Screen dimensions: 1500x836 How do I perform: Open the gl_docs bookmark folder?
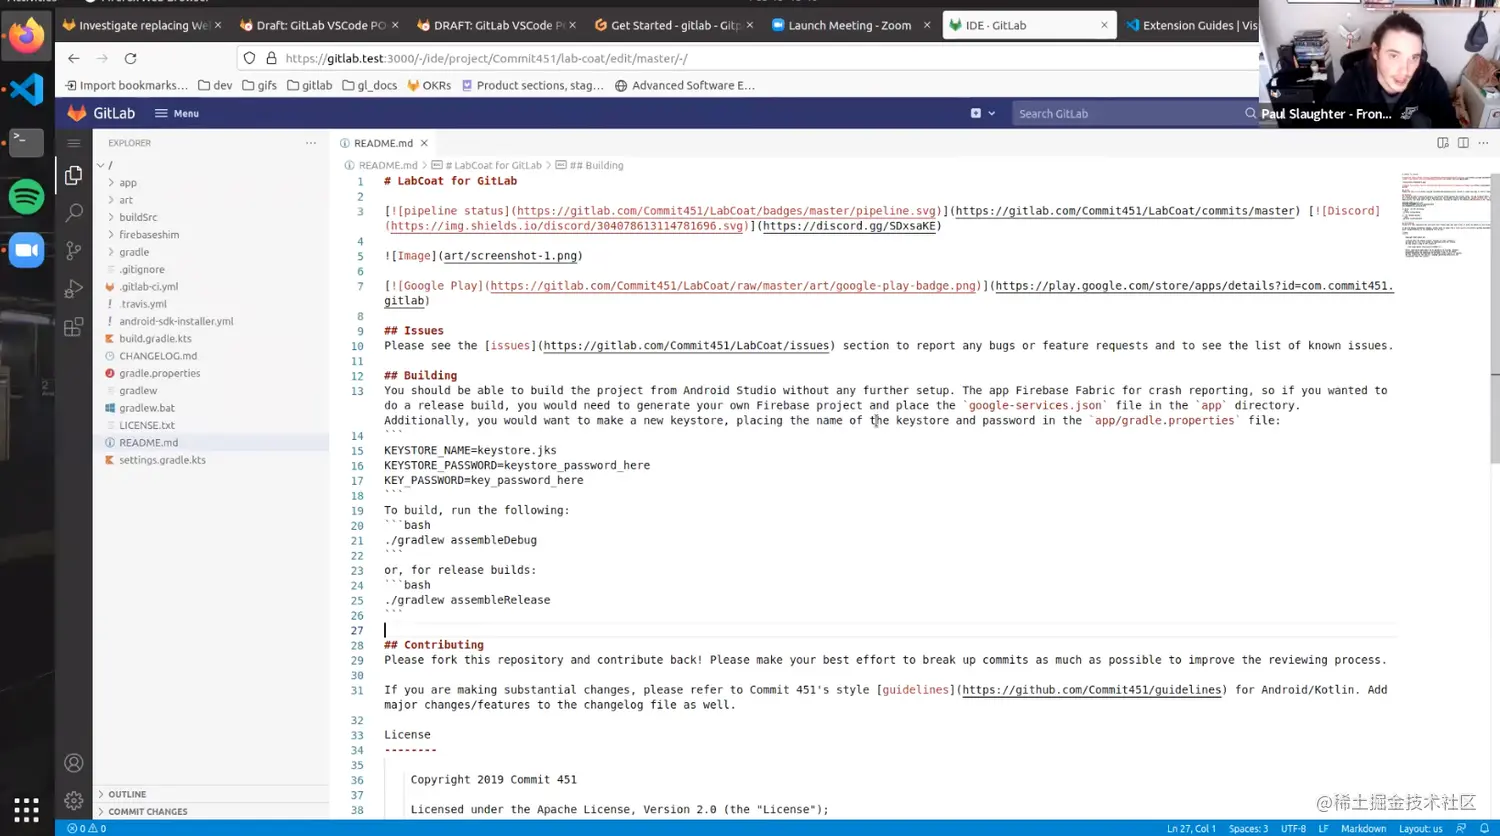coord(369,85)
